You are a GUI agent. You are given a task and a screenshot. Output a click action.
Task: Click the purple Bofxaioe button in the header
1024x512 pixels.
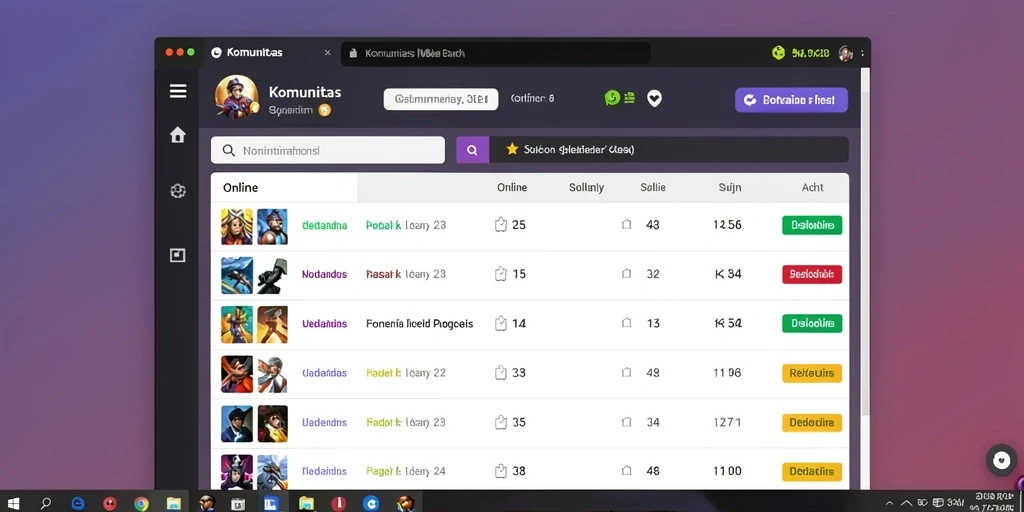coord(792,100)
